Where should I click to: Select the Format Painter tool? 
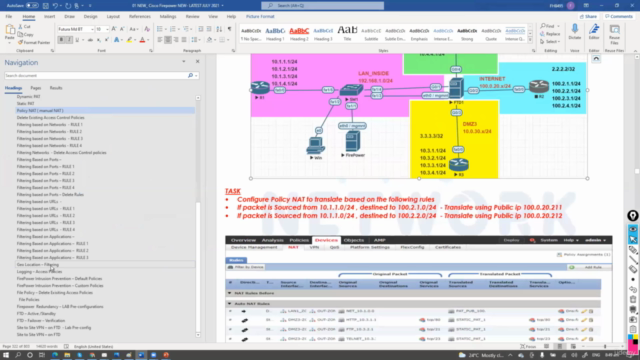pos(34,42)
